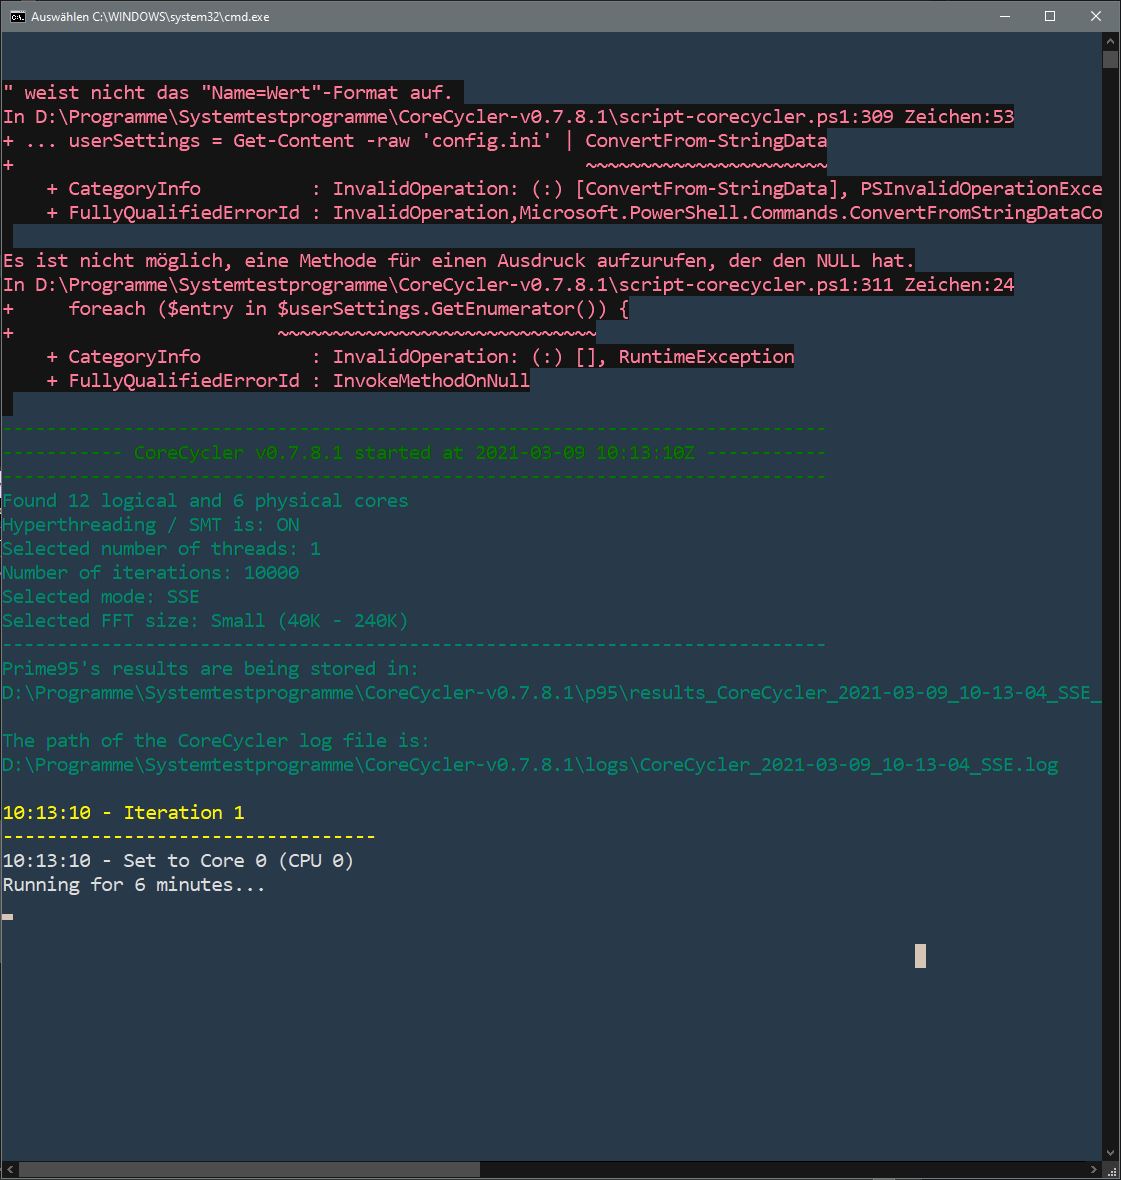
Task: Minimize the cmd.exe window
Action: click(x=1004, y=17)
